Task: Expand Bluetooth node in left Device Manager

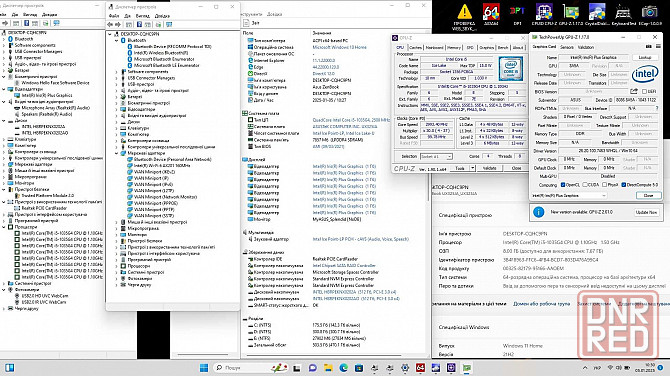Action: (x=4, y=39)
